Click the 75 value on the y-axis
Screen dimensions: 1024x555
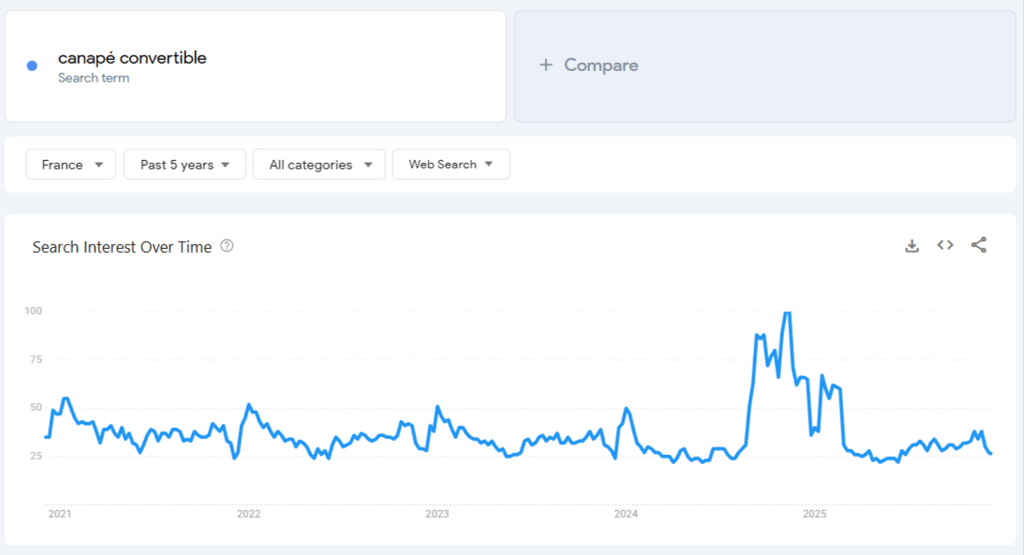(36, 359)
